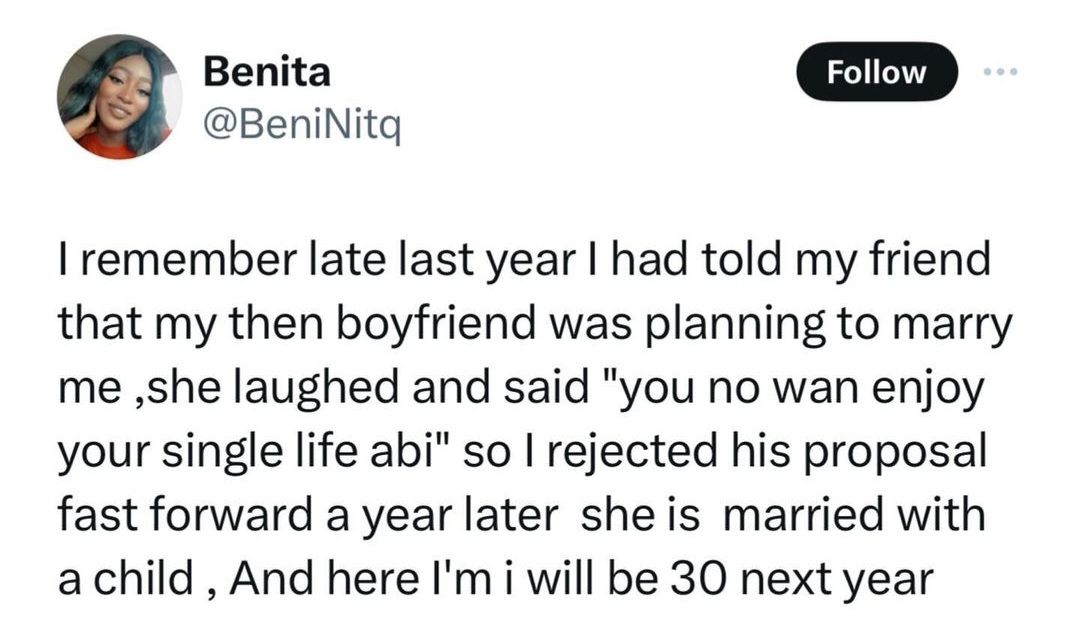Click the line starting "your single life abi"
This screenshot has width=1080, height=633.
[524, 452]
